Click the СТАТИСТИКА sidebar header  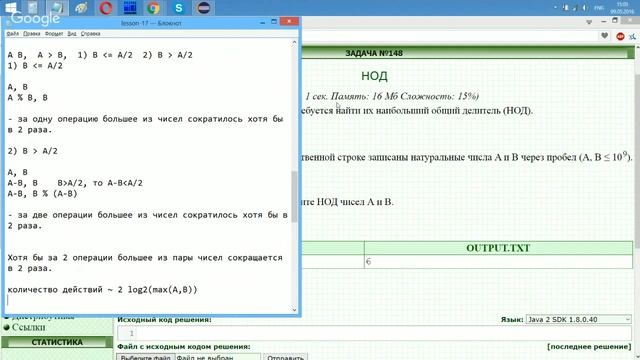[x=57, y=342]
